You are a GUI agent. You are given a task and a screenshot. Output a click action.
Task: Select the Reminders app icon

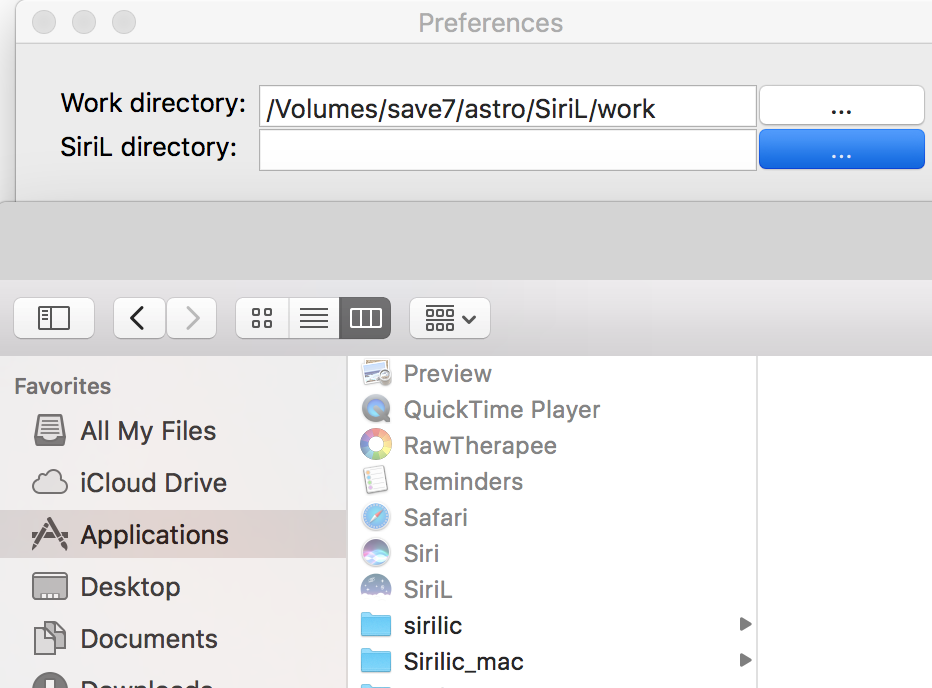pyautogui.click(x=376, y=481)
